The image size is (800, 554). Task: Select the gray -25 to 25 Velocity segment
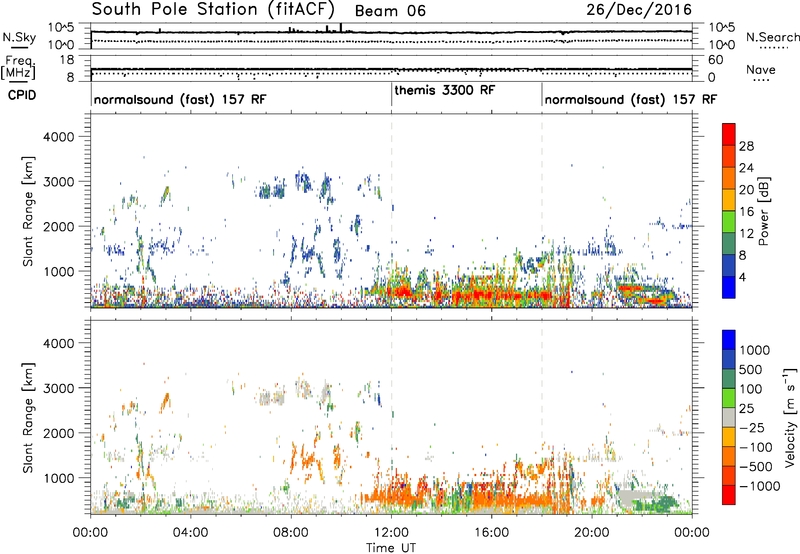(729, 418)
